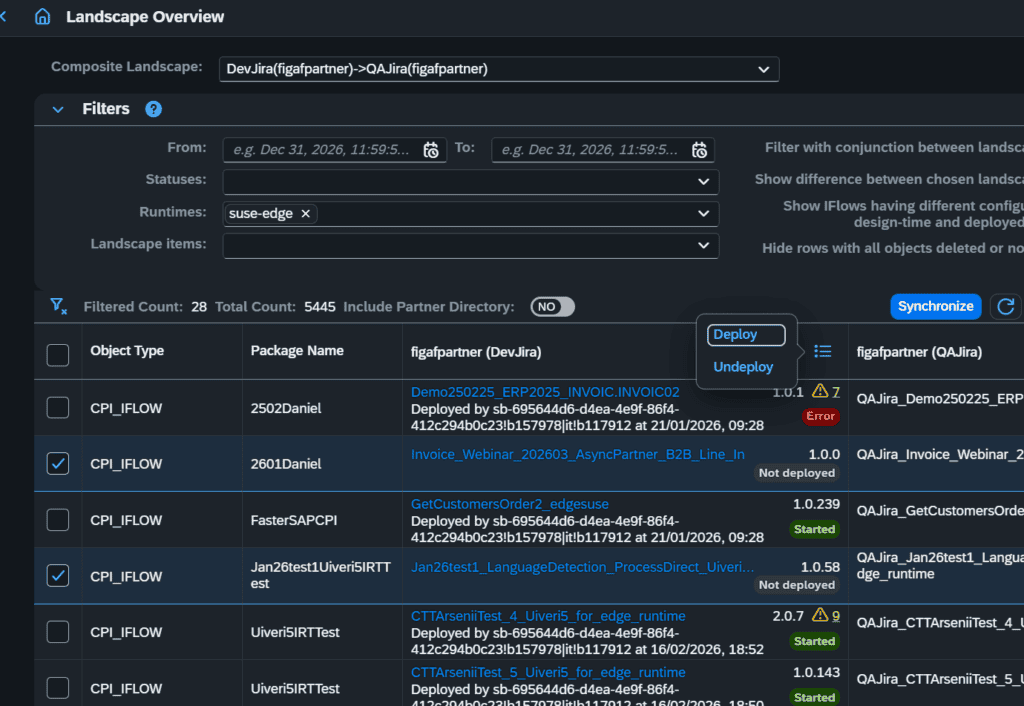Open the GetCustomersOrder2_edgesuse link

[509, 504]
